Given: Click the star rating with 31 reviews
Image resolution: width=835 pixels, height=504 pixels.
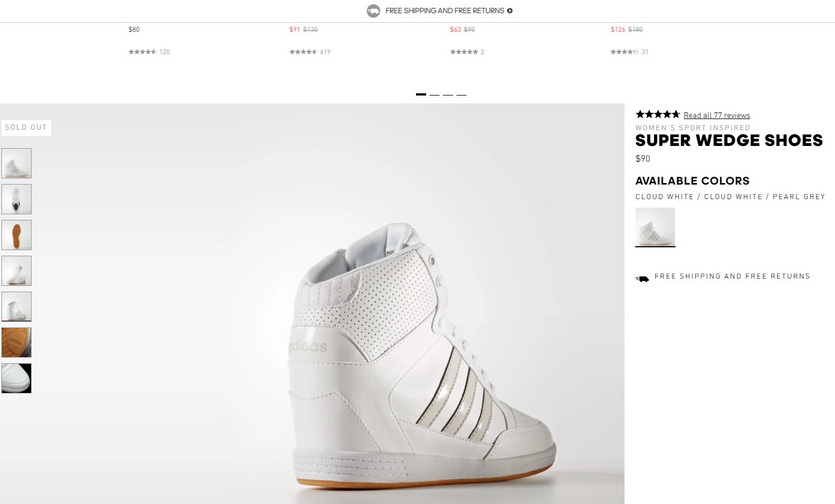Looking at the screenshot, I should pyautogui.click(x=624, y=52).
